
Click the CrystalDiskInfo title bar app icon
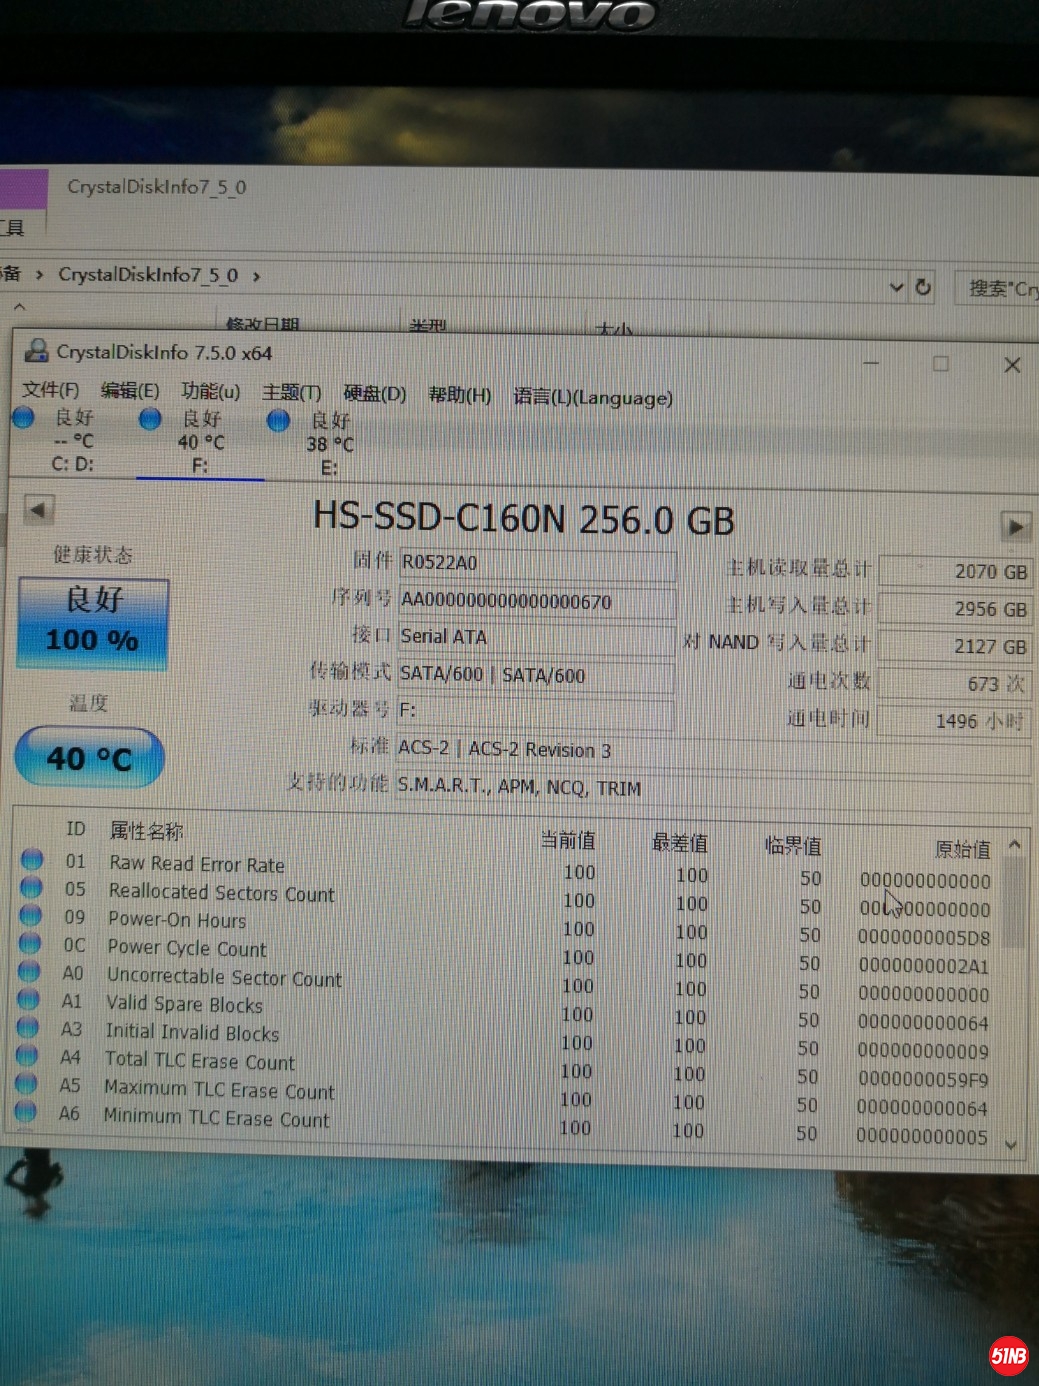(x=37, y=351)
